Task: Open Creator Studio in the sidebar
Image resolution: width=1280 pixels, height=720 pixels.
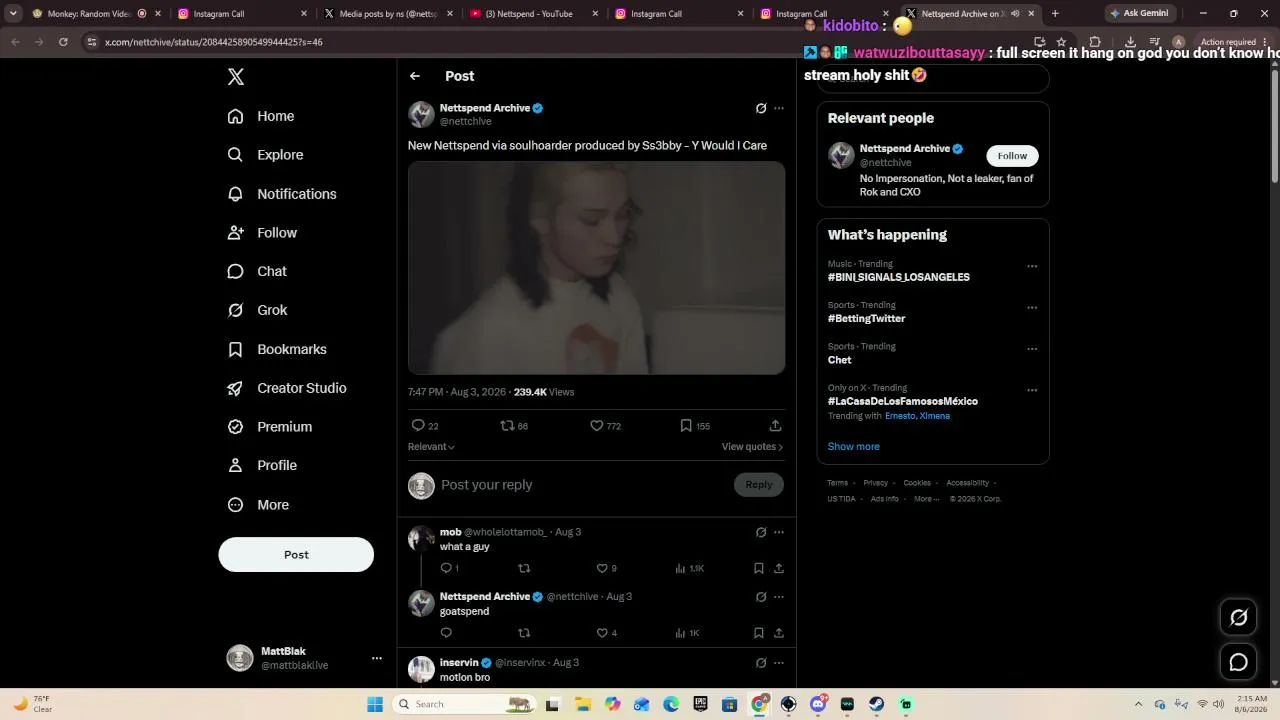Action: (x=287, y=388)
